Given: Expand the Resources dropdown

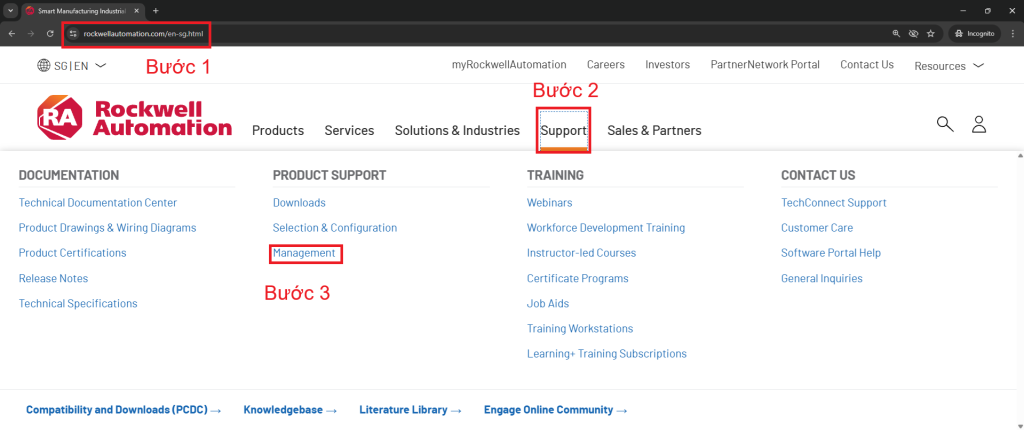Looking at the screenshot, I should pos(948,66).
